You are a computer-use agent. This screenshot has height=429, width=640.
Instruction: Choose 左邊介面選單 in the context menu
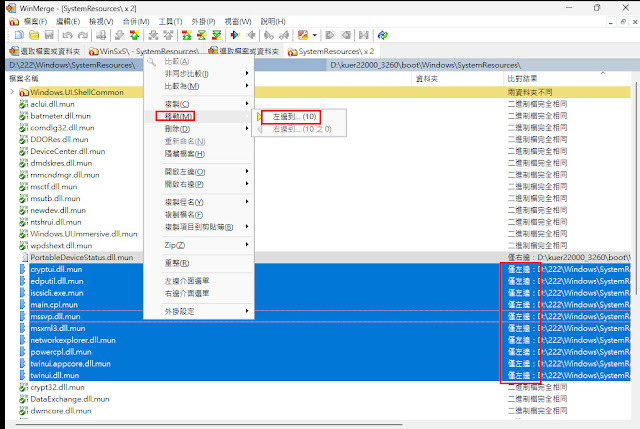pyautogui.click(x=200, y=281)
